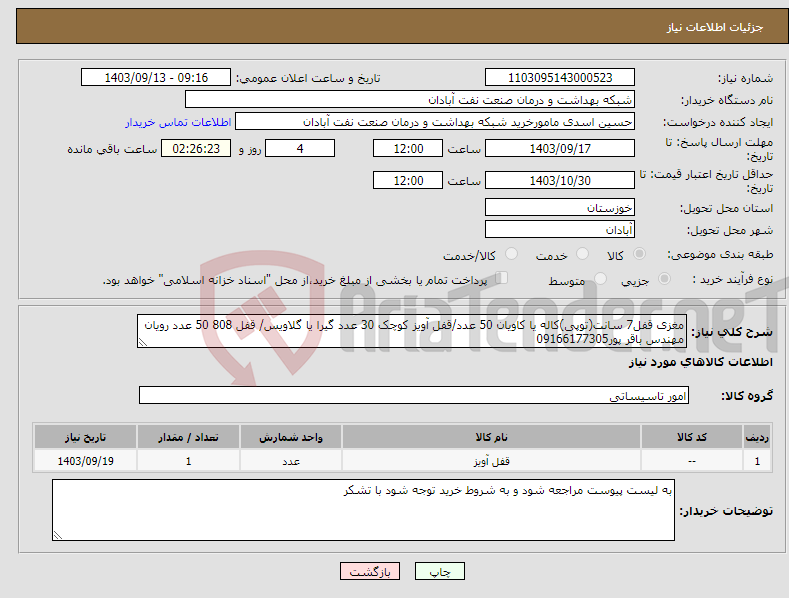Image resolution: width=789 pixels, height=598 pixels.
Task: Click the price validity date 1403/10/30
Action: (x=560, y=180)
